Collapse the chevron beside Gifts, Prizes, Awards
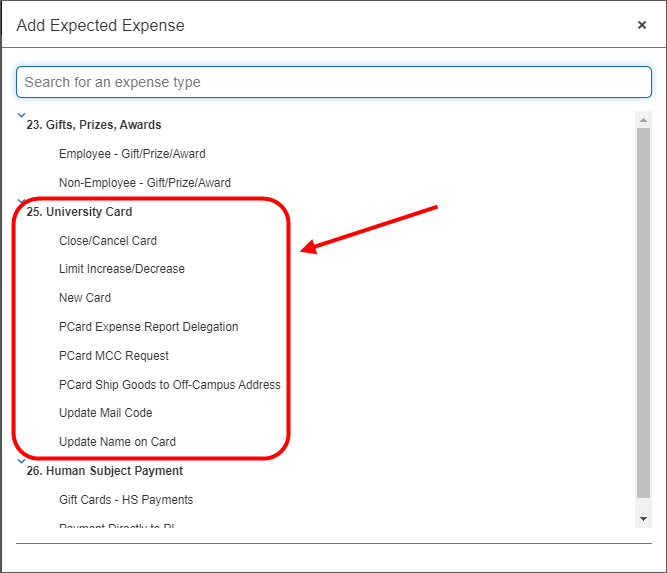 coord(21,116)
